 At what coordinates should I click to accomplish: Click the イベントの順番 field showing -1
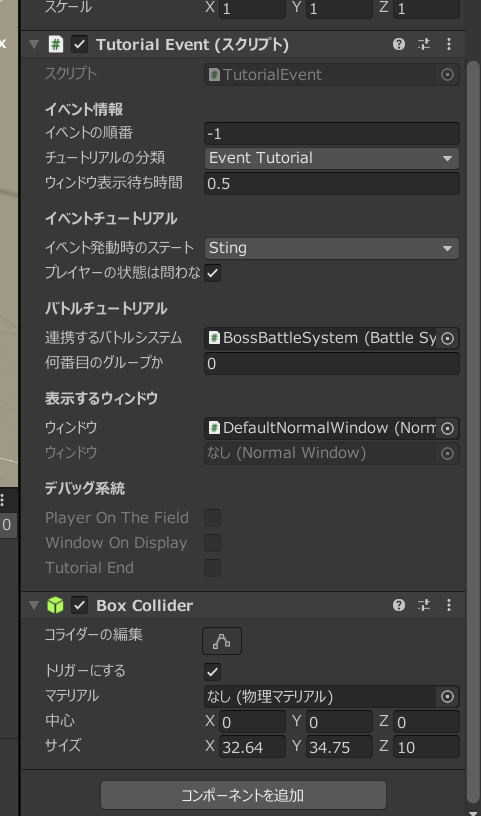point(332,134)
